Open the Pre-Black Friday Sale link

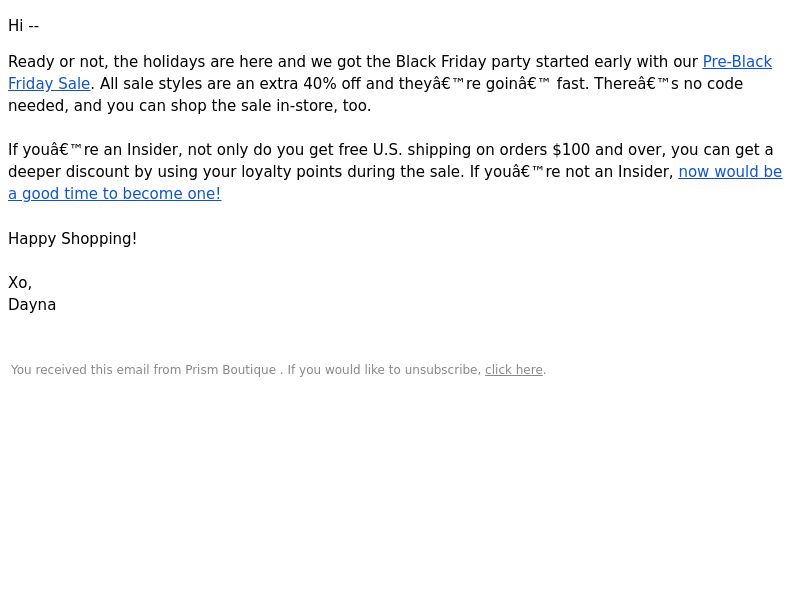[x=737, y=62]
